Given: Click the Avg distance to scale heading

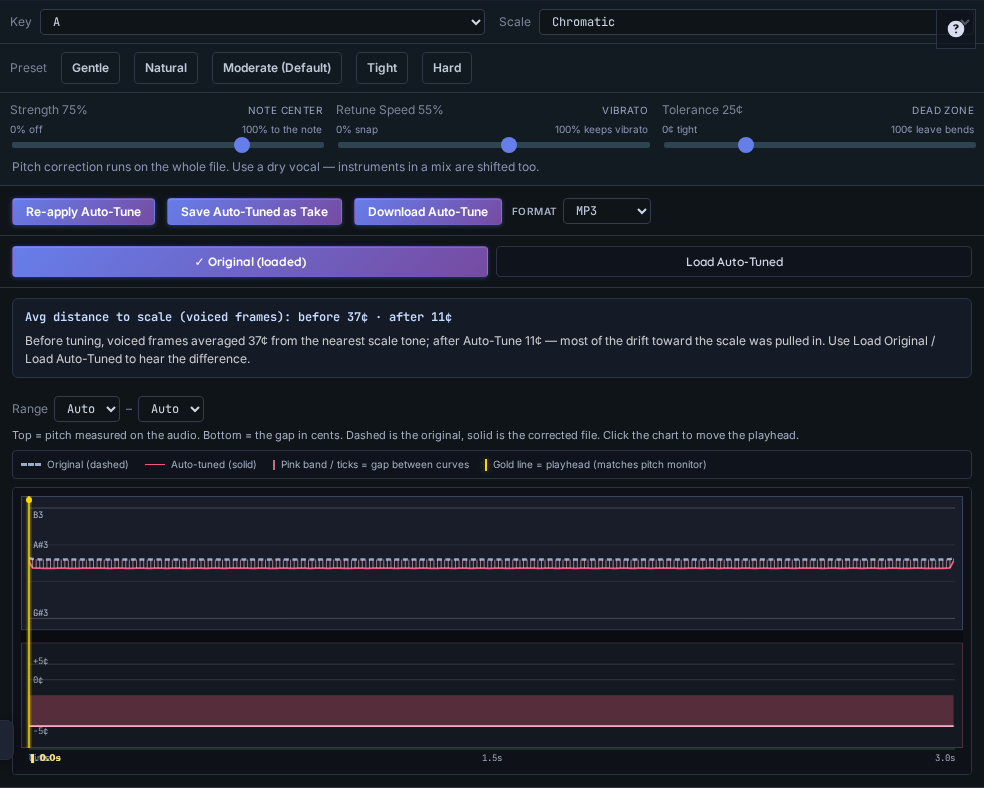Looking at the screenshot, I should click(x=238, y=317).
